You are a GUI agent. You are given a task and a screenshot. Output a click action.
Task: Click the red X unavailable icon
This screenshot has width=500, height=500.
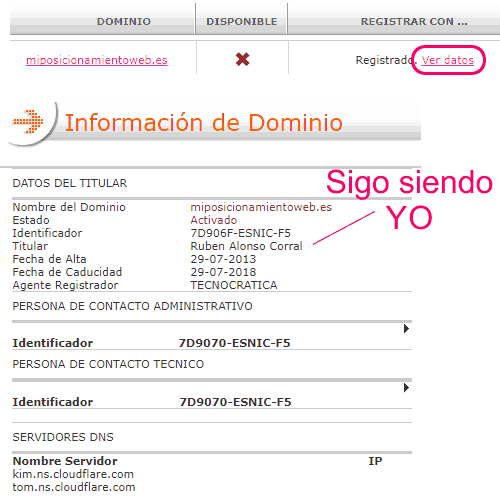pyautogui.click(x=242, y=60)
